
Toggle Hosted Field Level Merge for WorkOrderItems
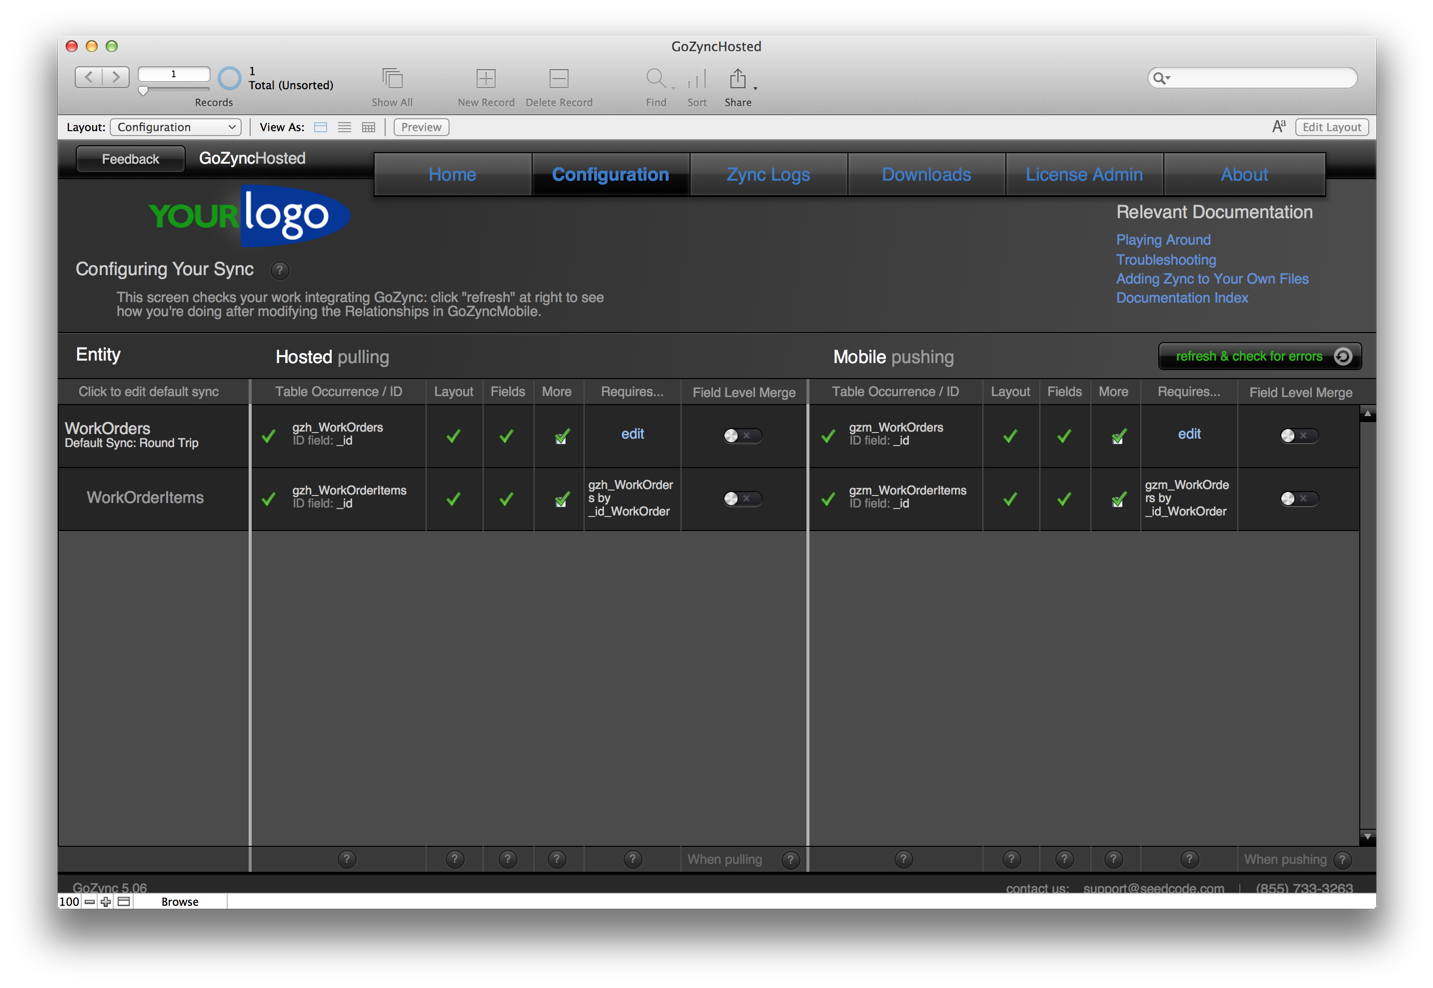click(742, 499)
